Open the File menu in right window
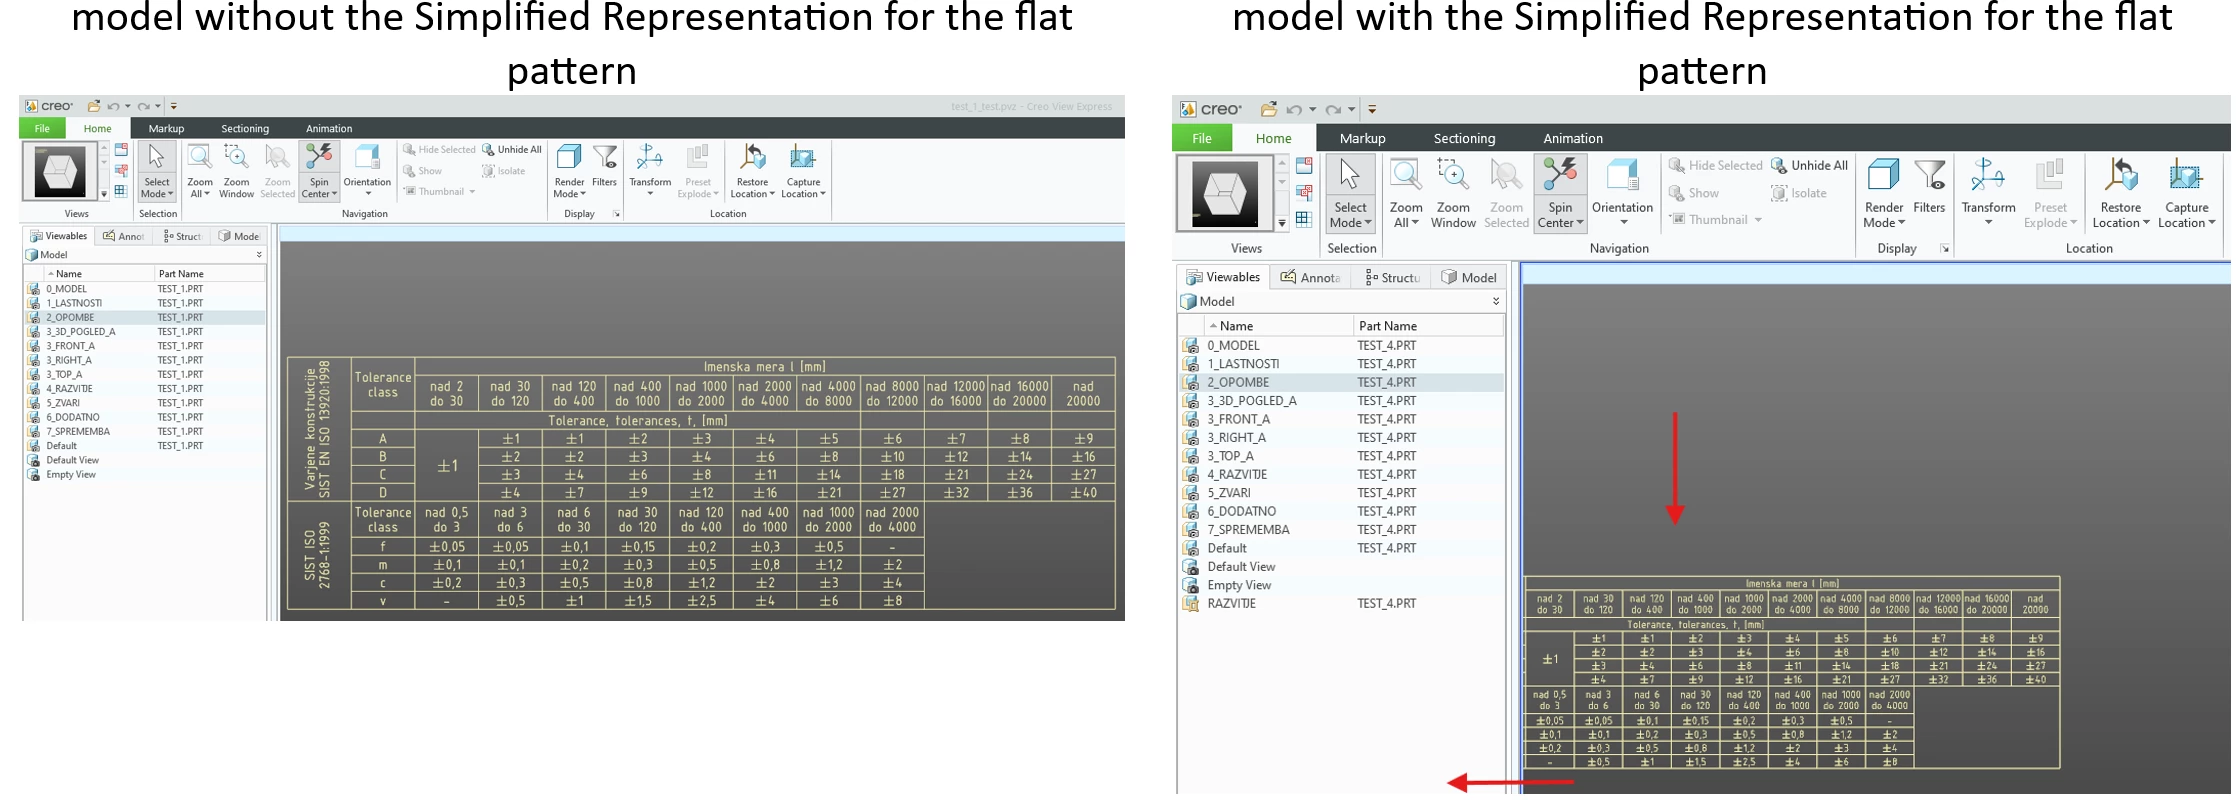This screenshot has height=800, width=2240. point(1201,138)
